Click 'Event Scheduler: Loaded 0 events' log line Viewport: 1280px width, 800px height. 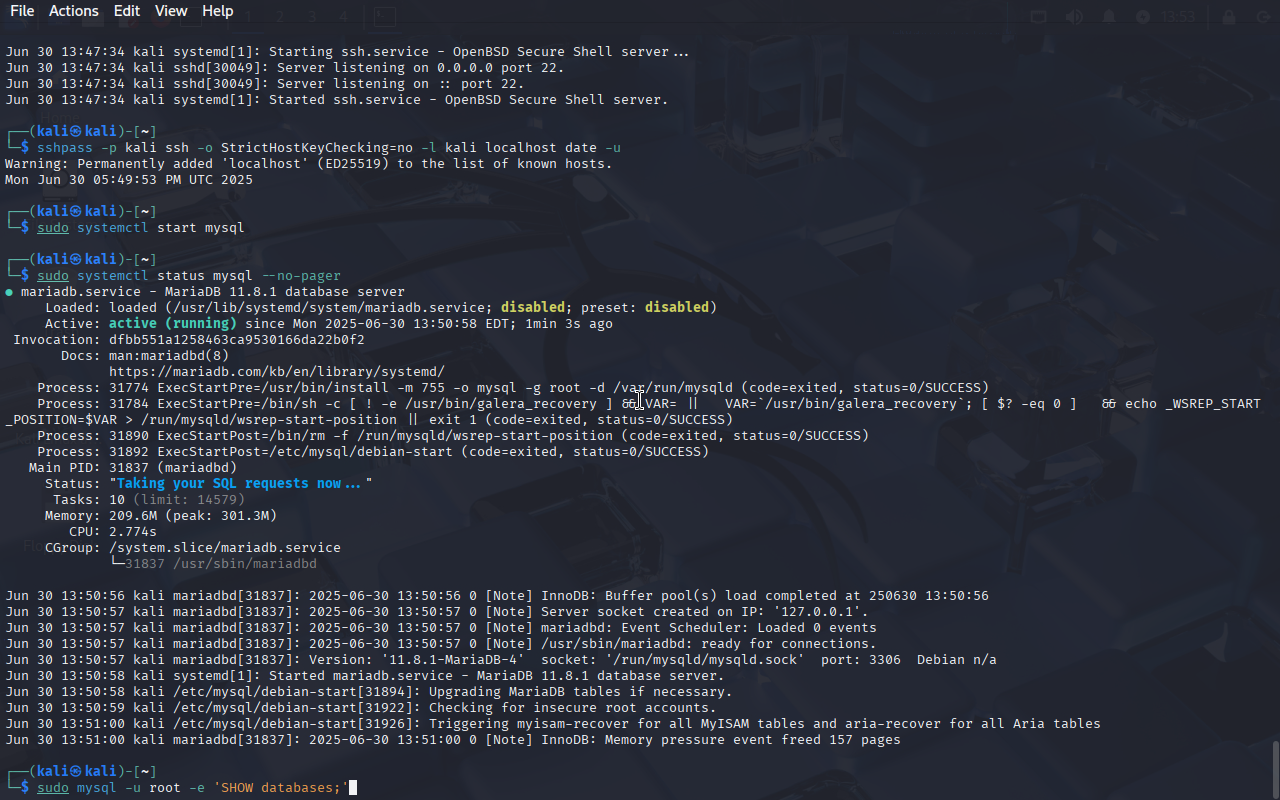pyautogui.click(x=441, y=628)
